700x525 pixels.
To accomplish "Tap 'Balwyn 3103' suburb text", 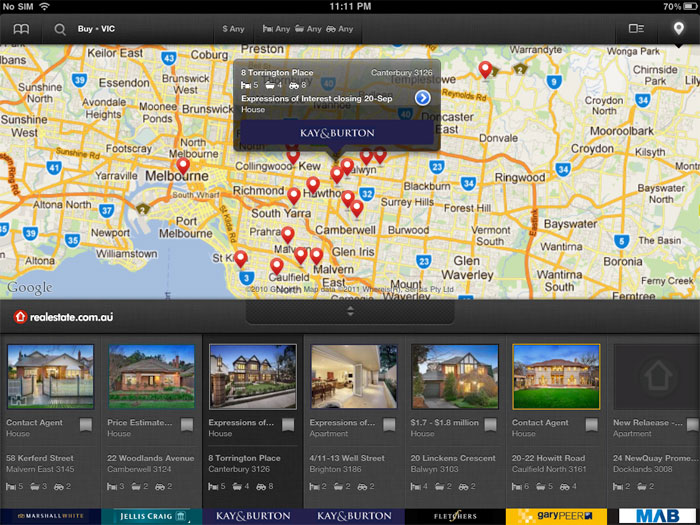I will [x=434, y=469].
